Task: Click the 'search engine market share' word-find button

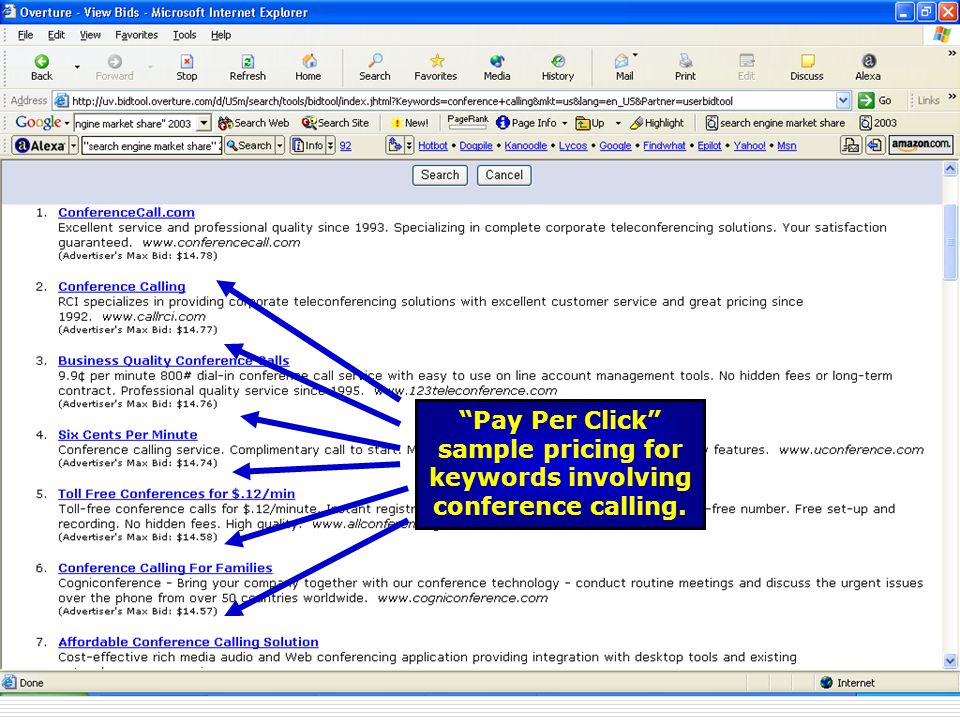Action: 775,123
